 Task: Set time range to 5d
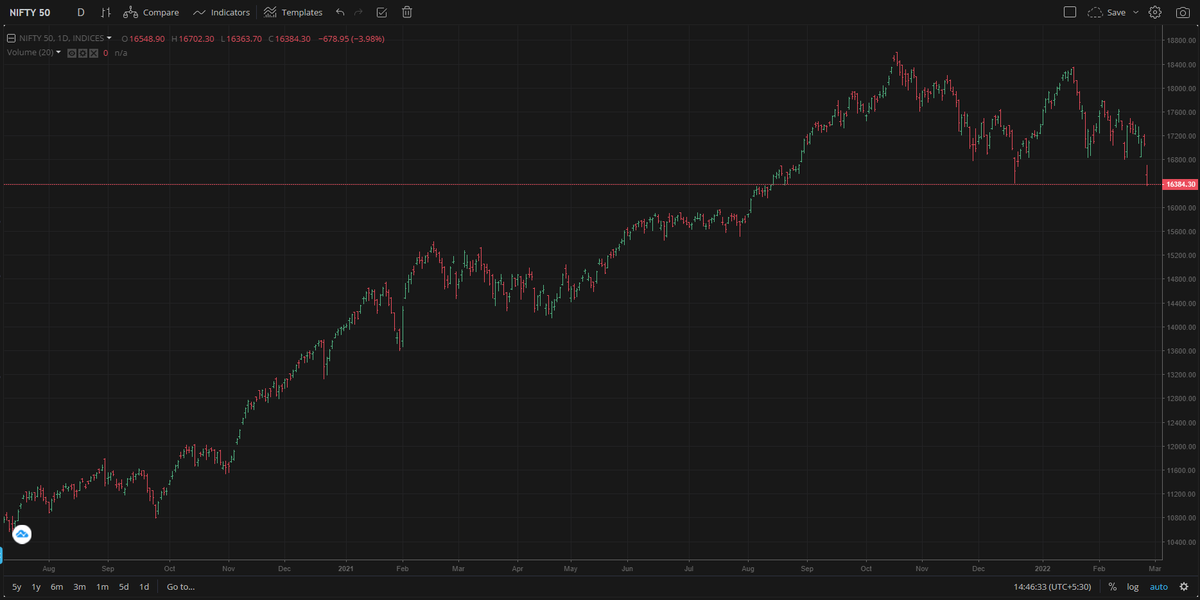point(124,587)
